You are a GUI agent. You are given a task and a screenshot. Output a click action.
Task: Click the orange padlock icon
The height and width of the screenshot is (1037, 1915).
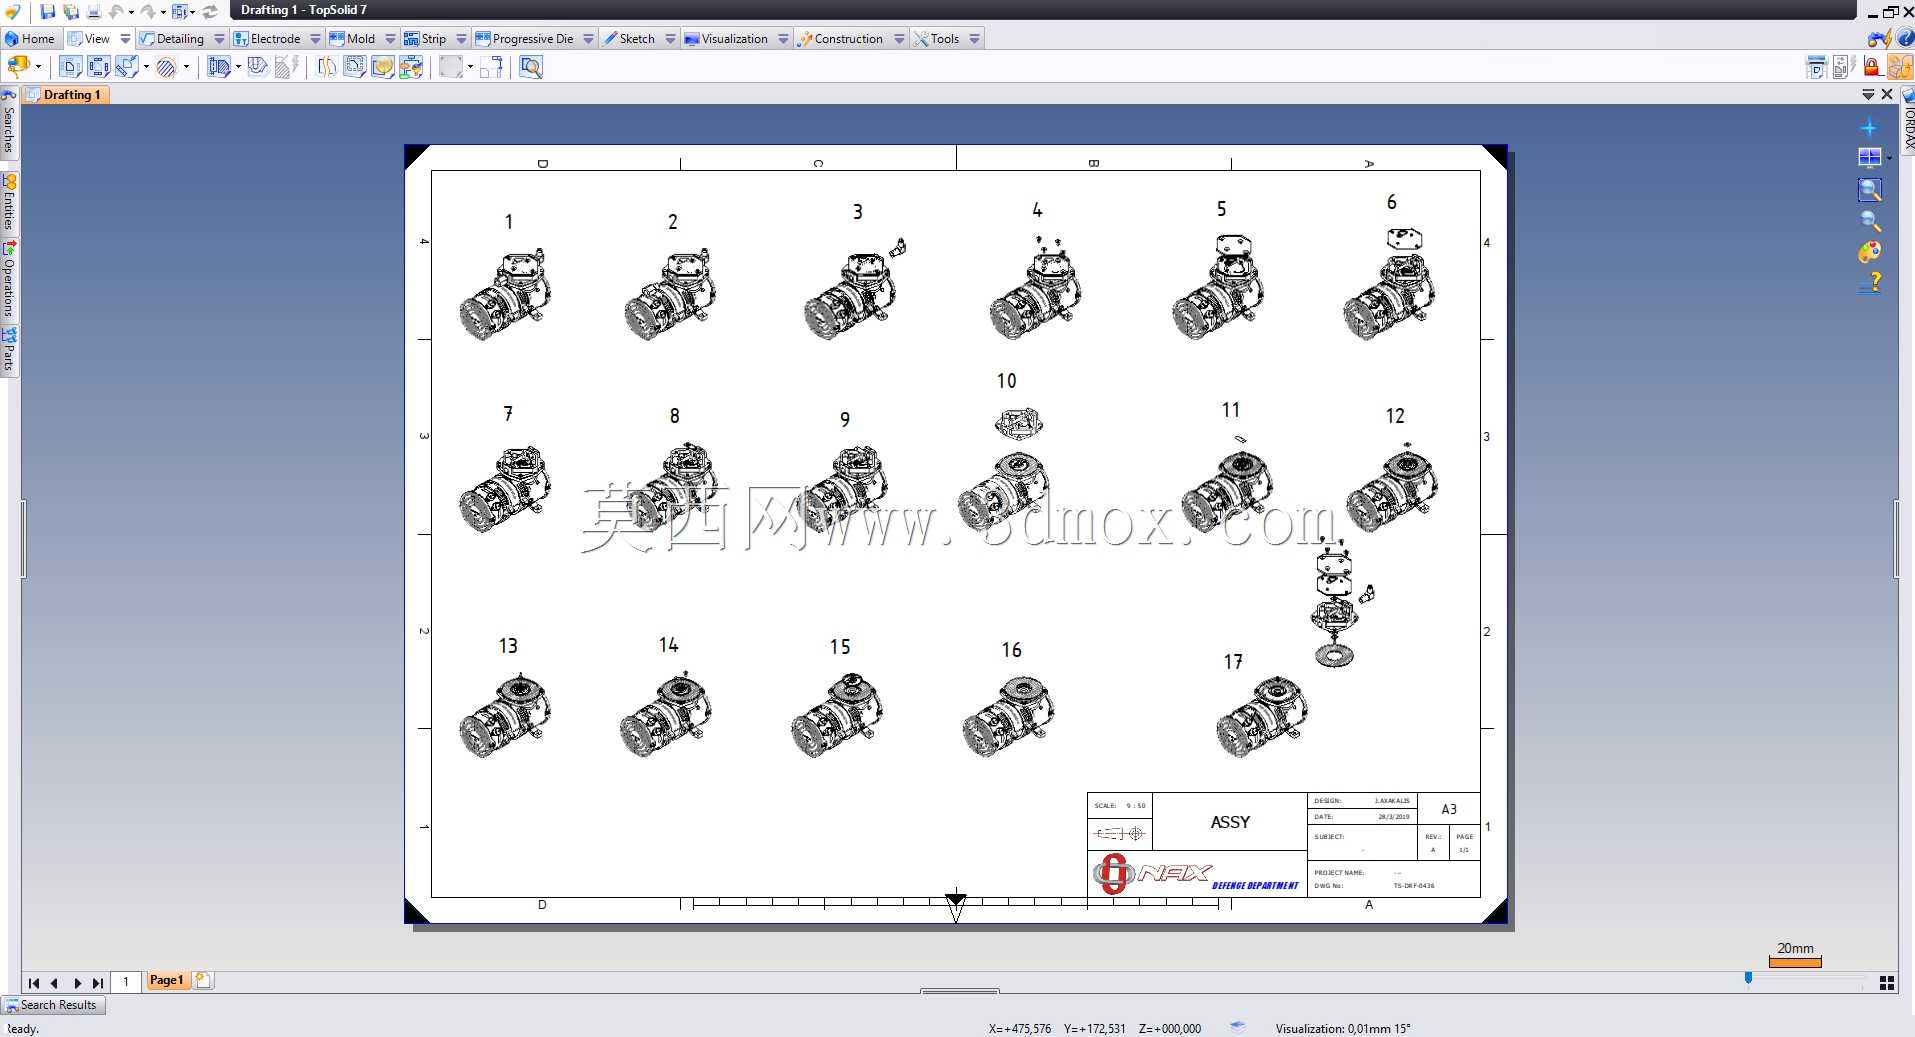(1871, 67)
